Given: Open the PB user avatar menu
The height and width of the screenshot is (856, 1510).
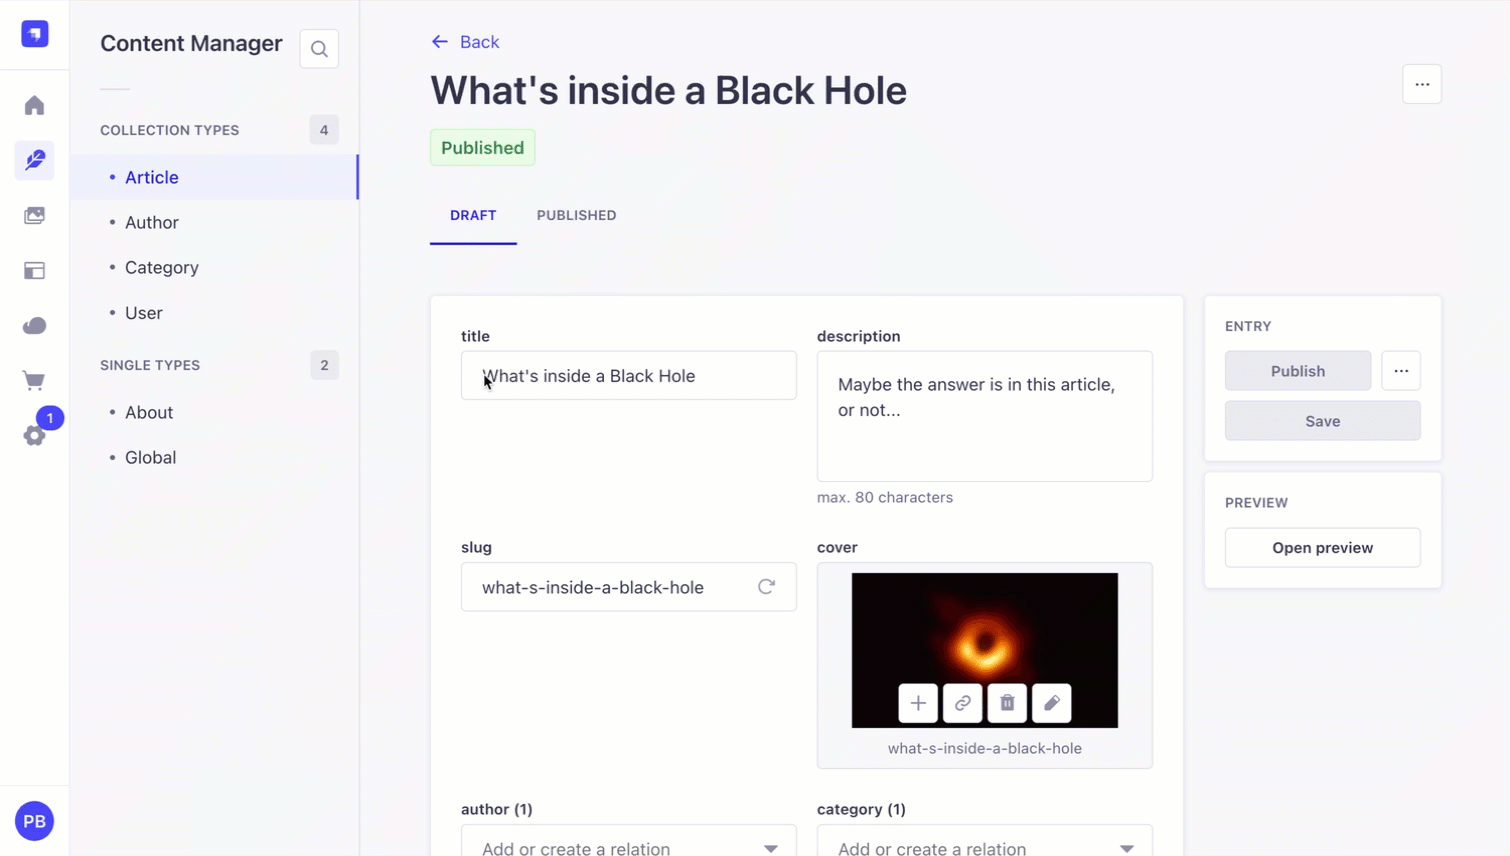Looking at the screenshot, I should [35, 821].
